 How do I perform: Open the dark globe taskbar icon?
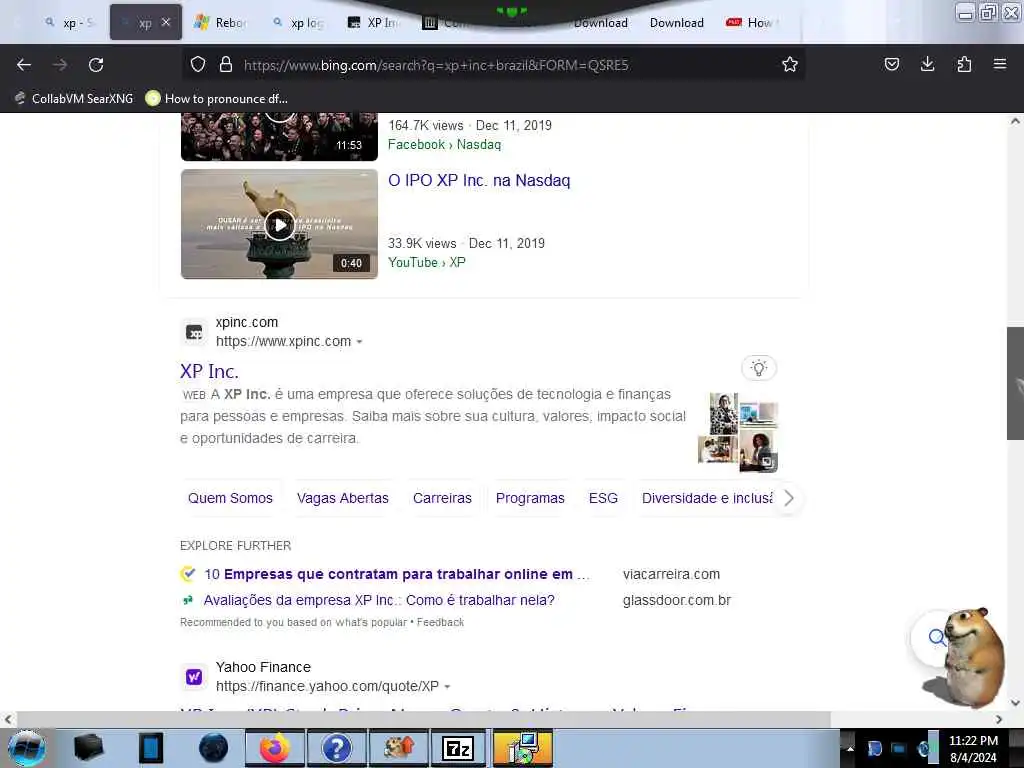[x=214, y=748]
